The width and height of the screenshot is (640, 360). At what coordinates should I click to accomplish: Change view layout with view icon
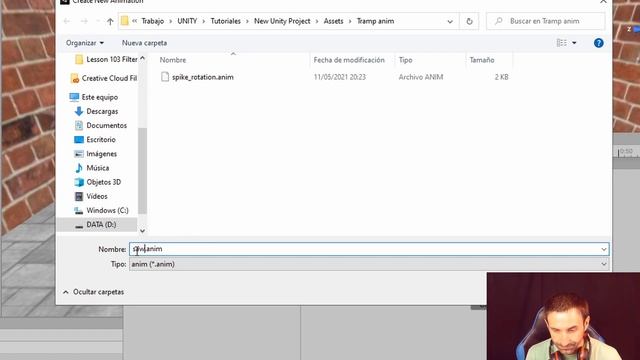562,43
